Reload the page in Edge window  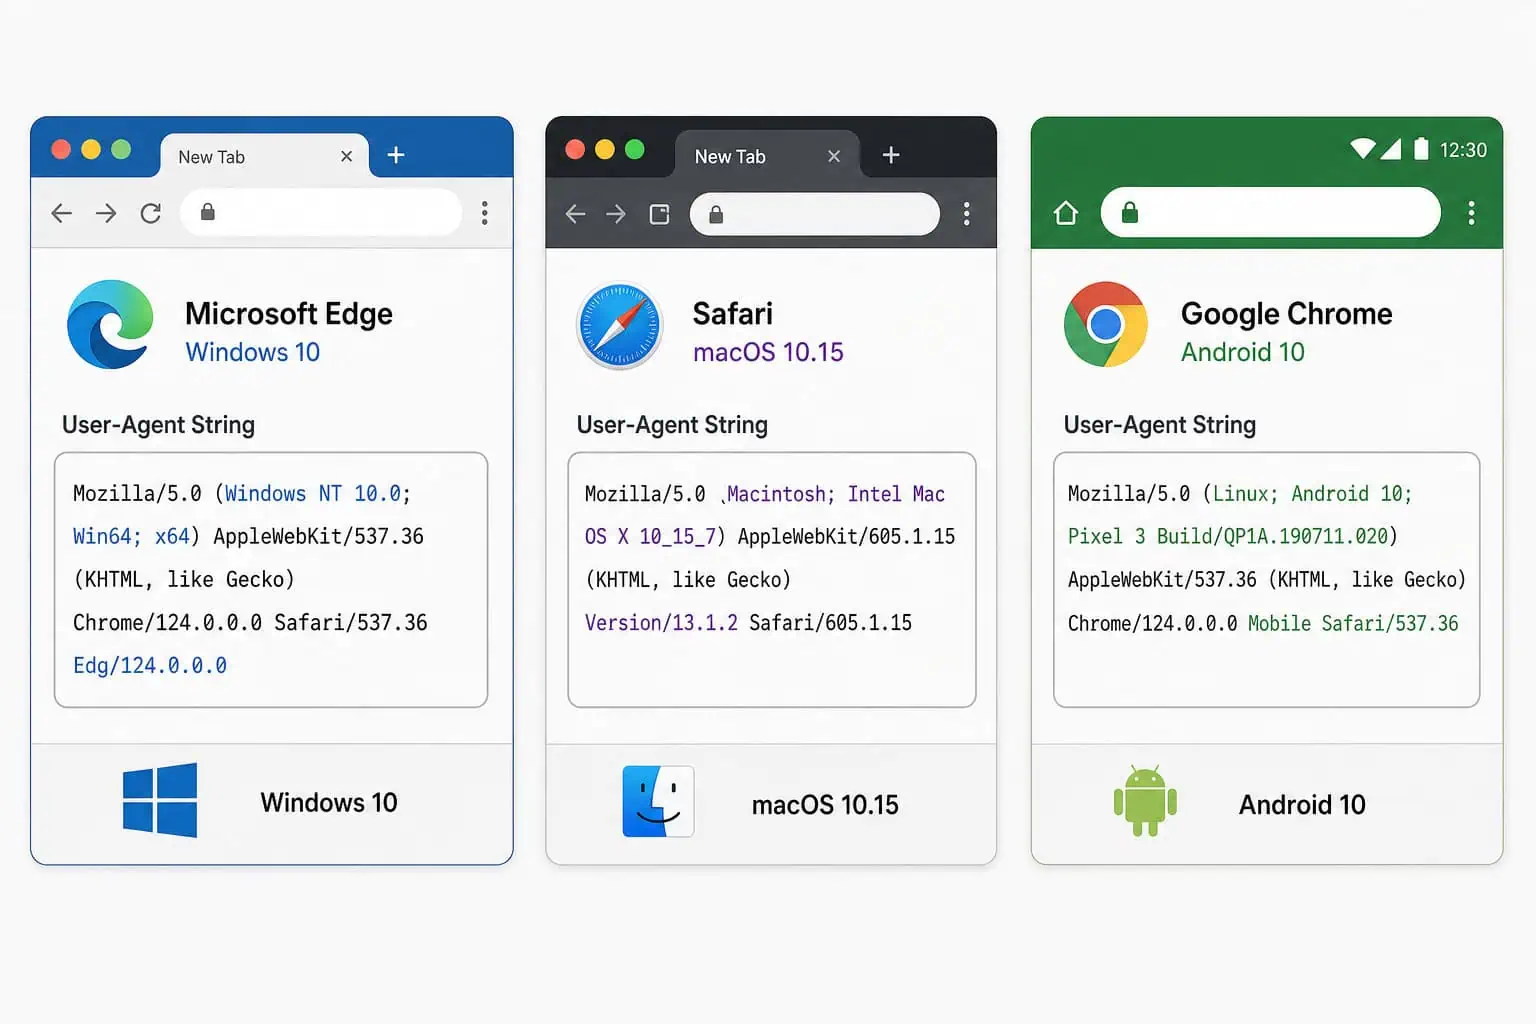(x=151, y=213)
